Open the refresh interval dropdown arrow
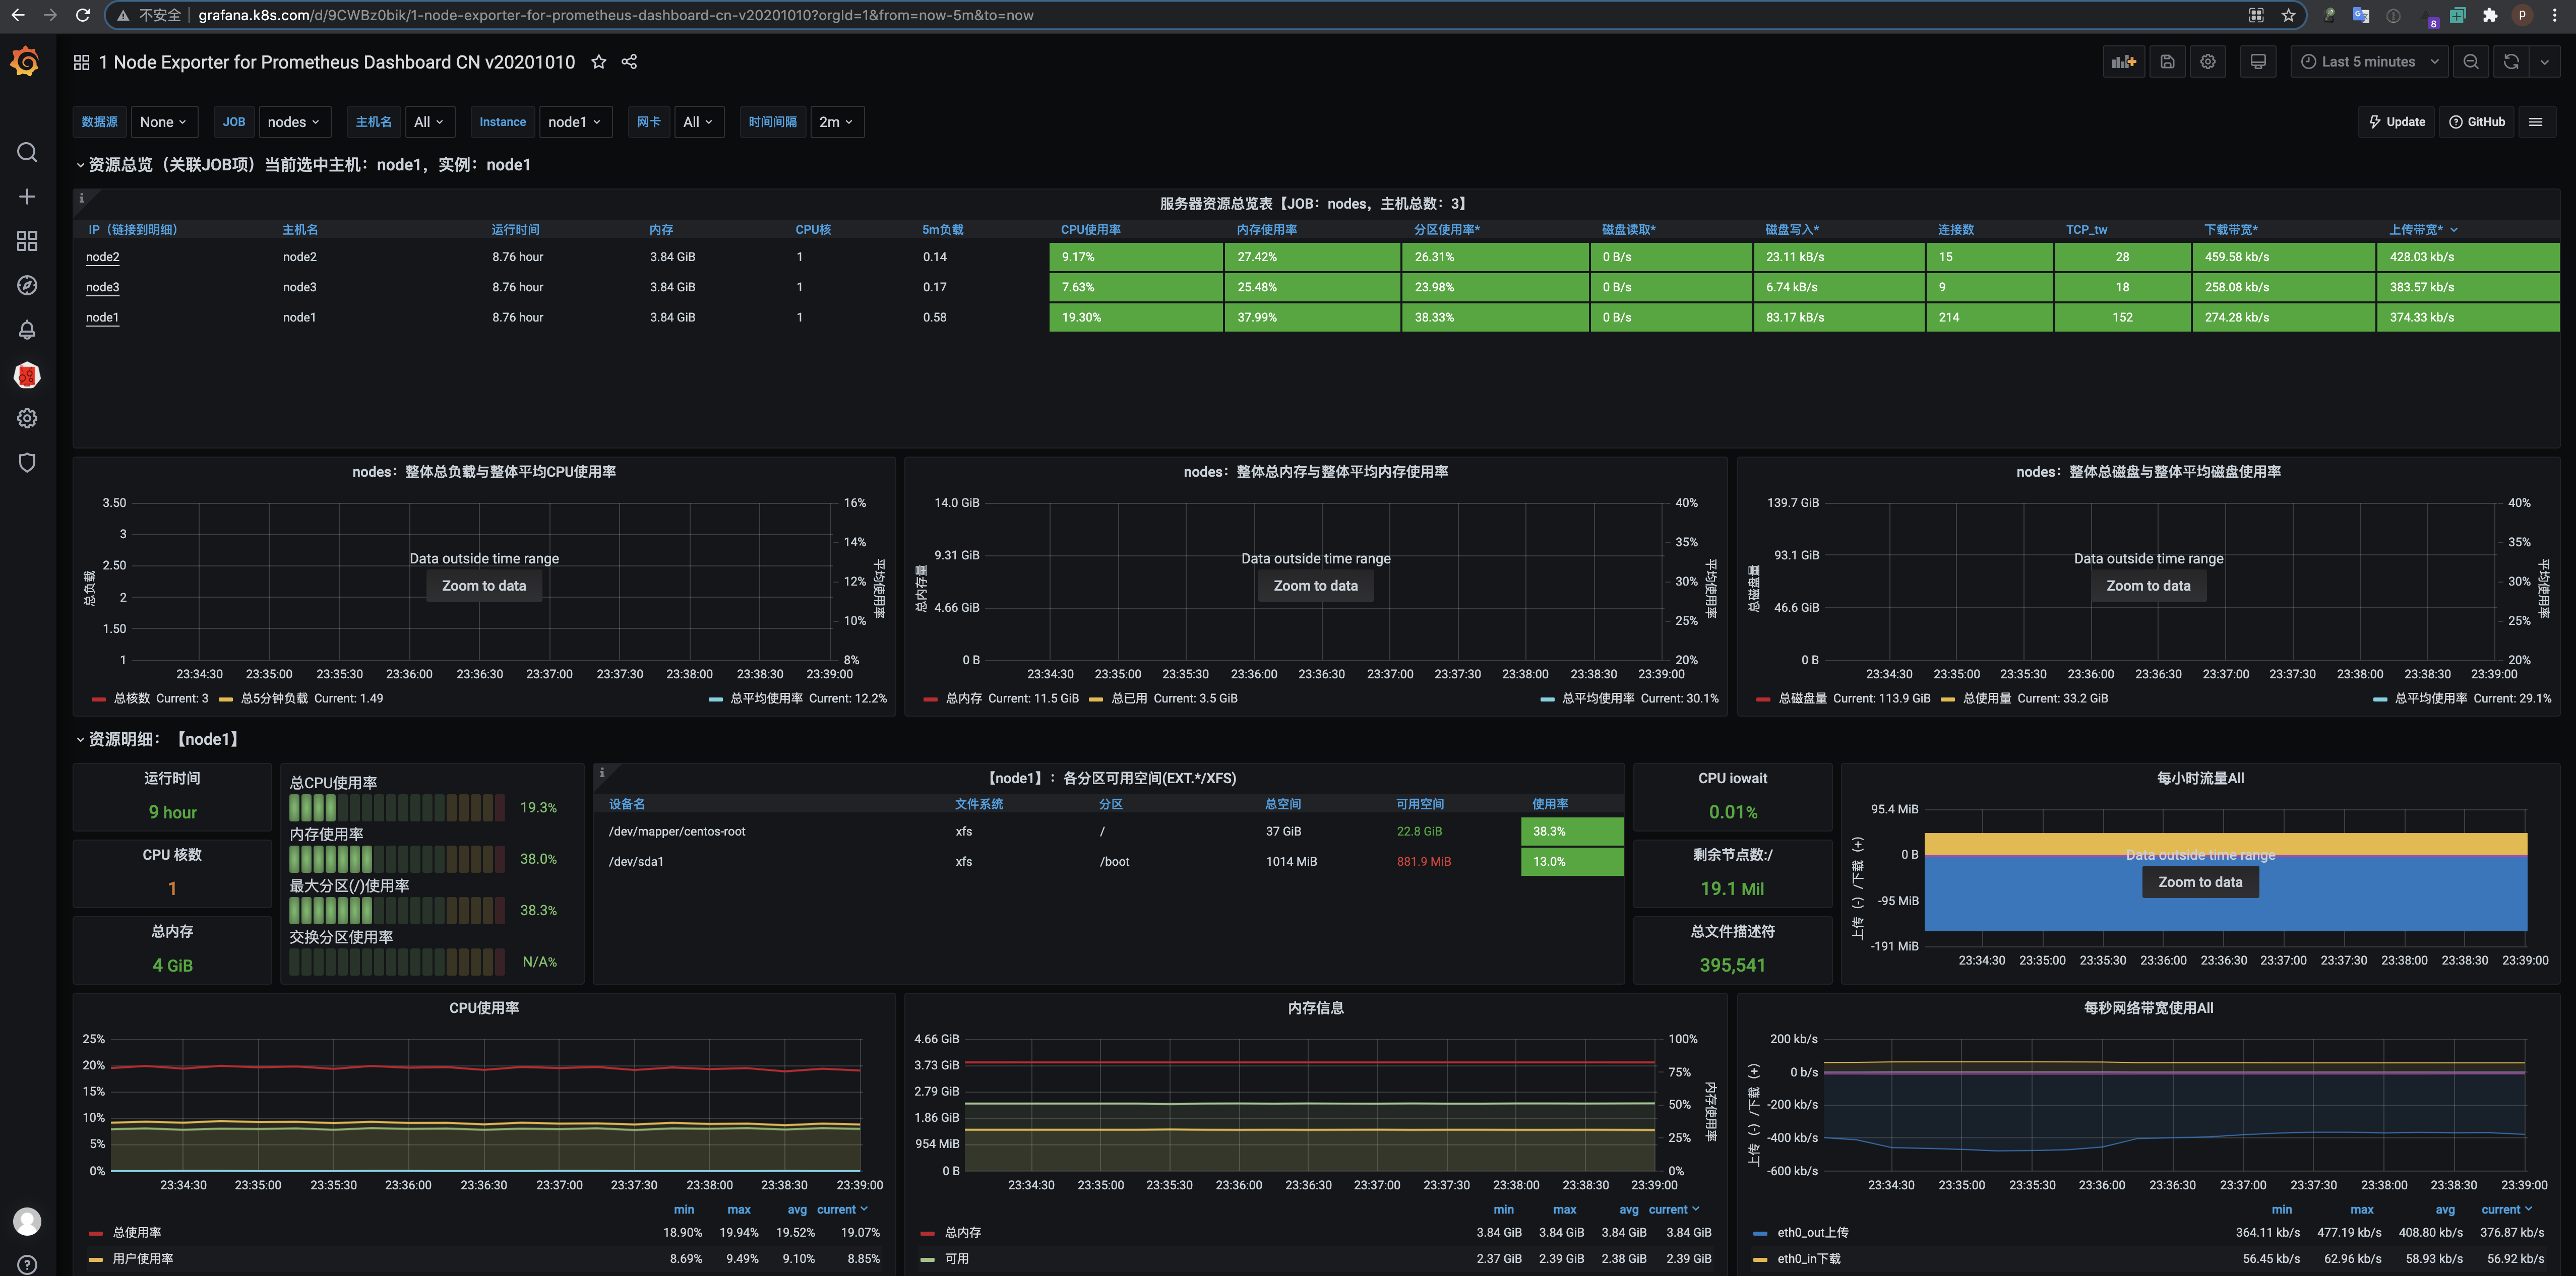2576x1276 pixels. pyautogui.click(x=2545, y=62)
